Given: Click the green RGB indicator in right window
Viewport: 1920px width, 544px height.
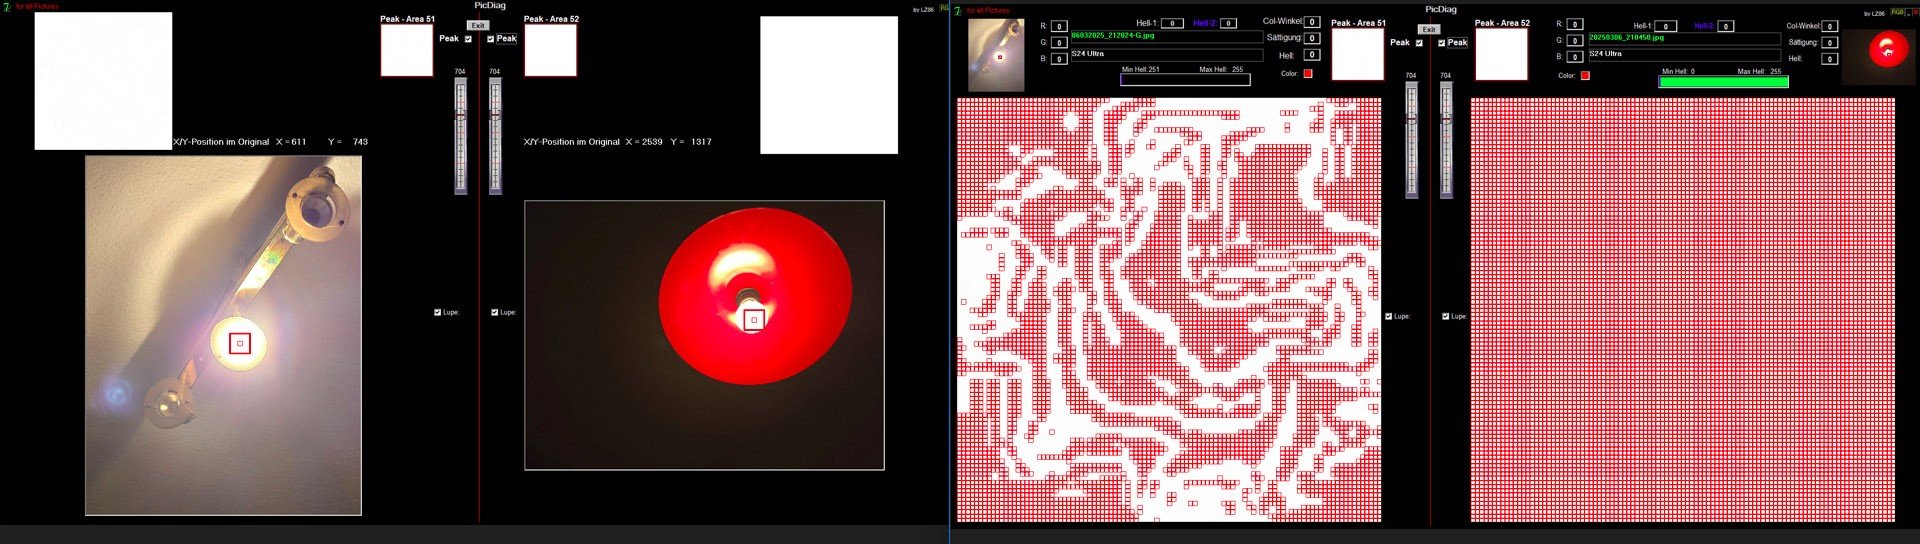Looking at the screenshot, I should 1897,12.
